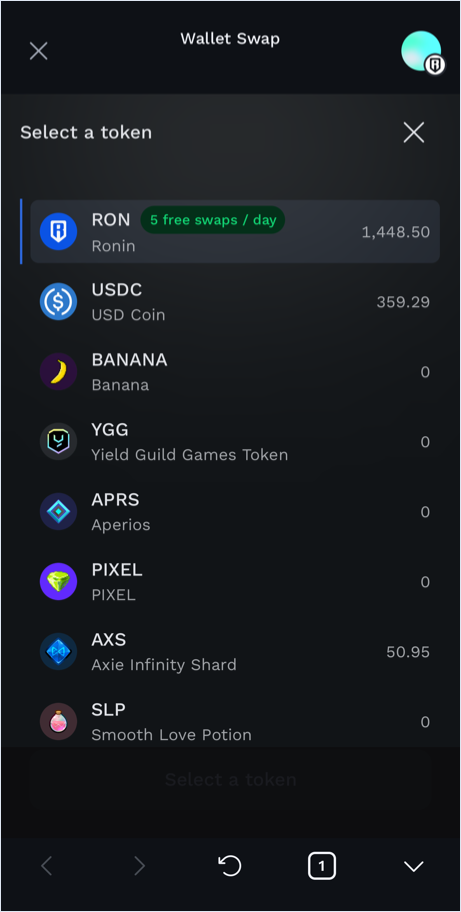Viewport: 461px width, 912px height.
Task: Go back with the left arrow
Action: pyautogui.click(x=47, y=867)
